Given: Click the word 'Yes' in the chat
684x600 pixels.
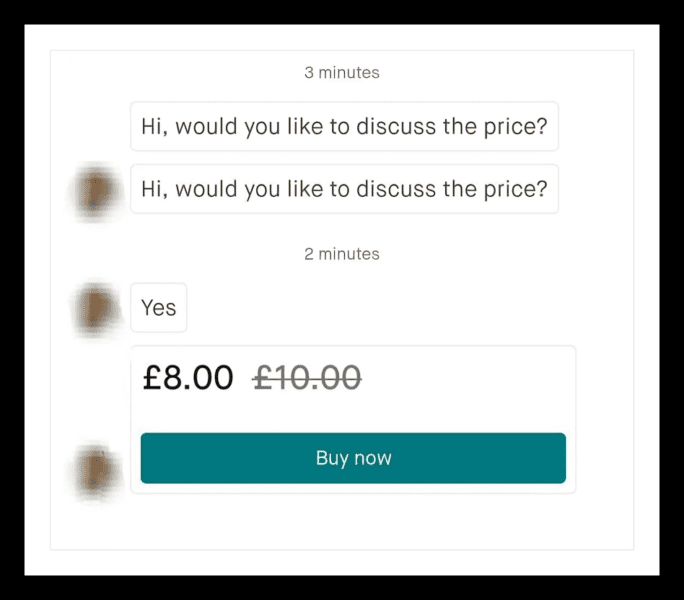Looking at the screenshot, I should click(159, 308).
